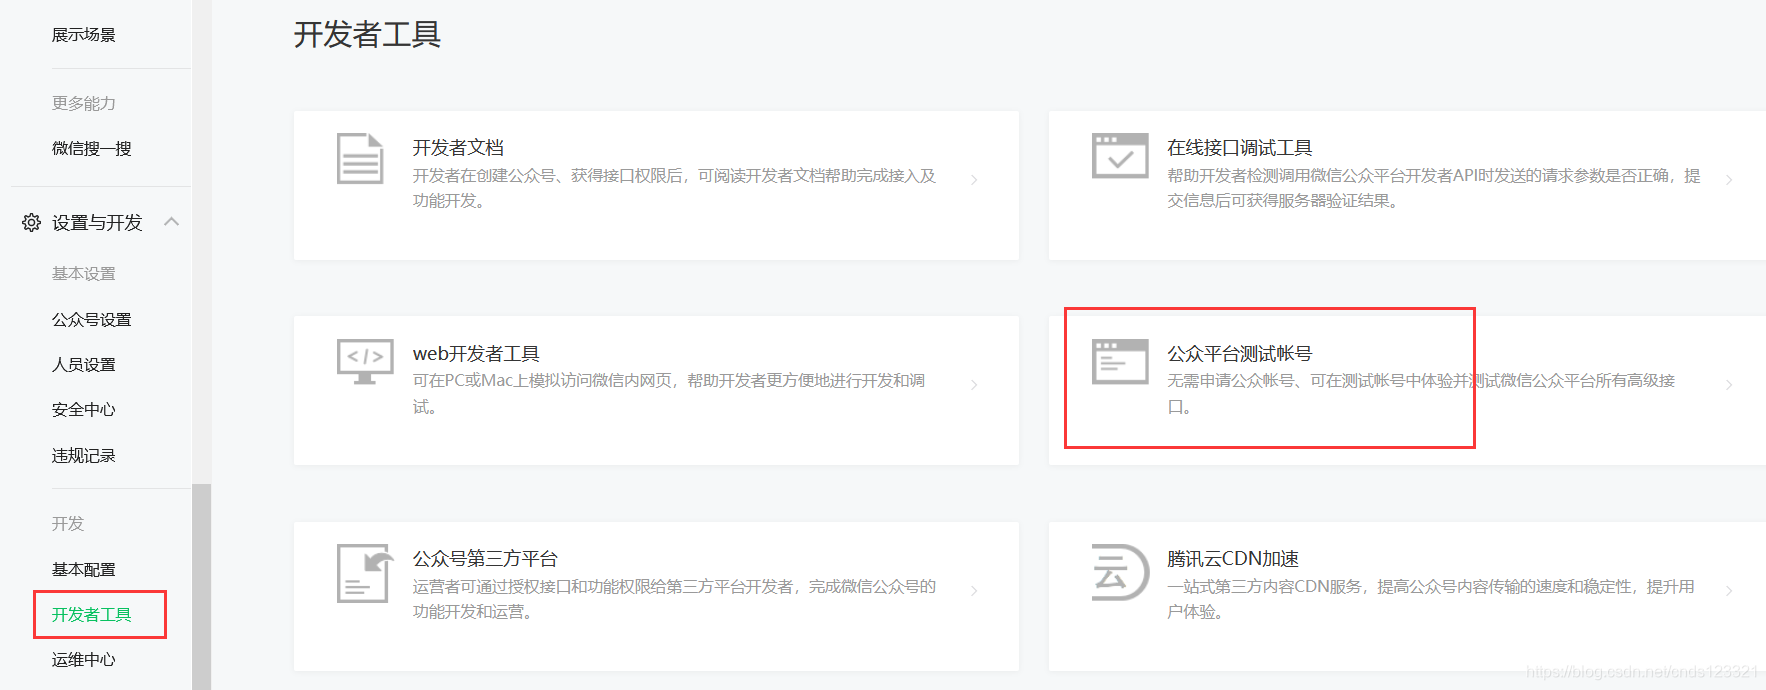The image size is (1766, 690).
Task: Click the 在线接口调试工具 window-check icon
Action: 1120,156
